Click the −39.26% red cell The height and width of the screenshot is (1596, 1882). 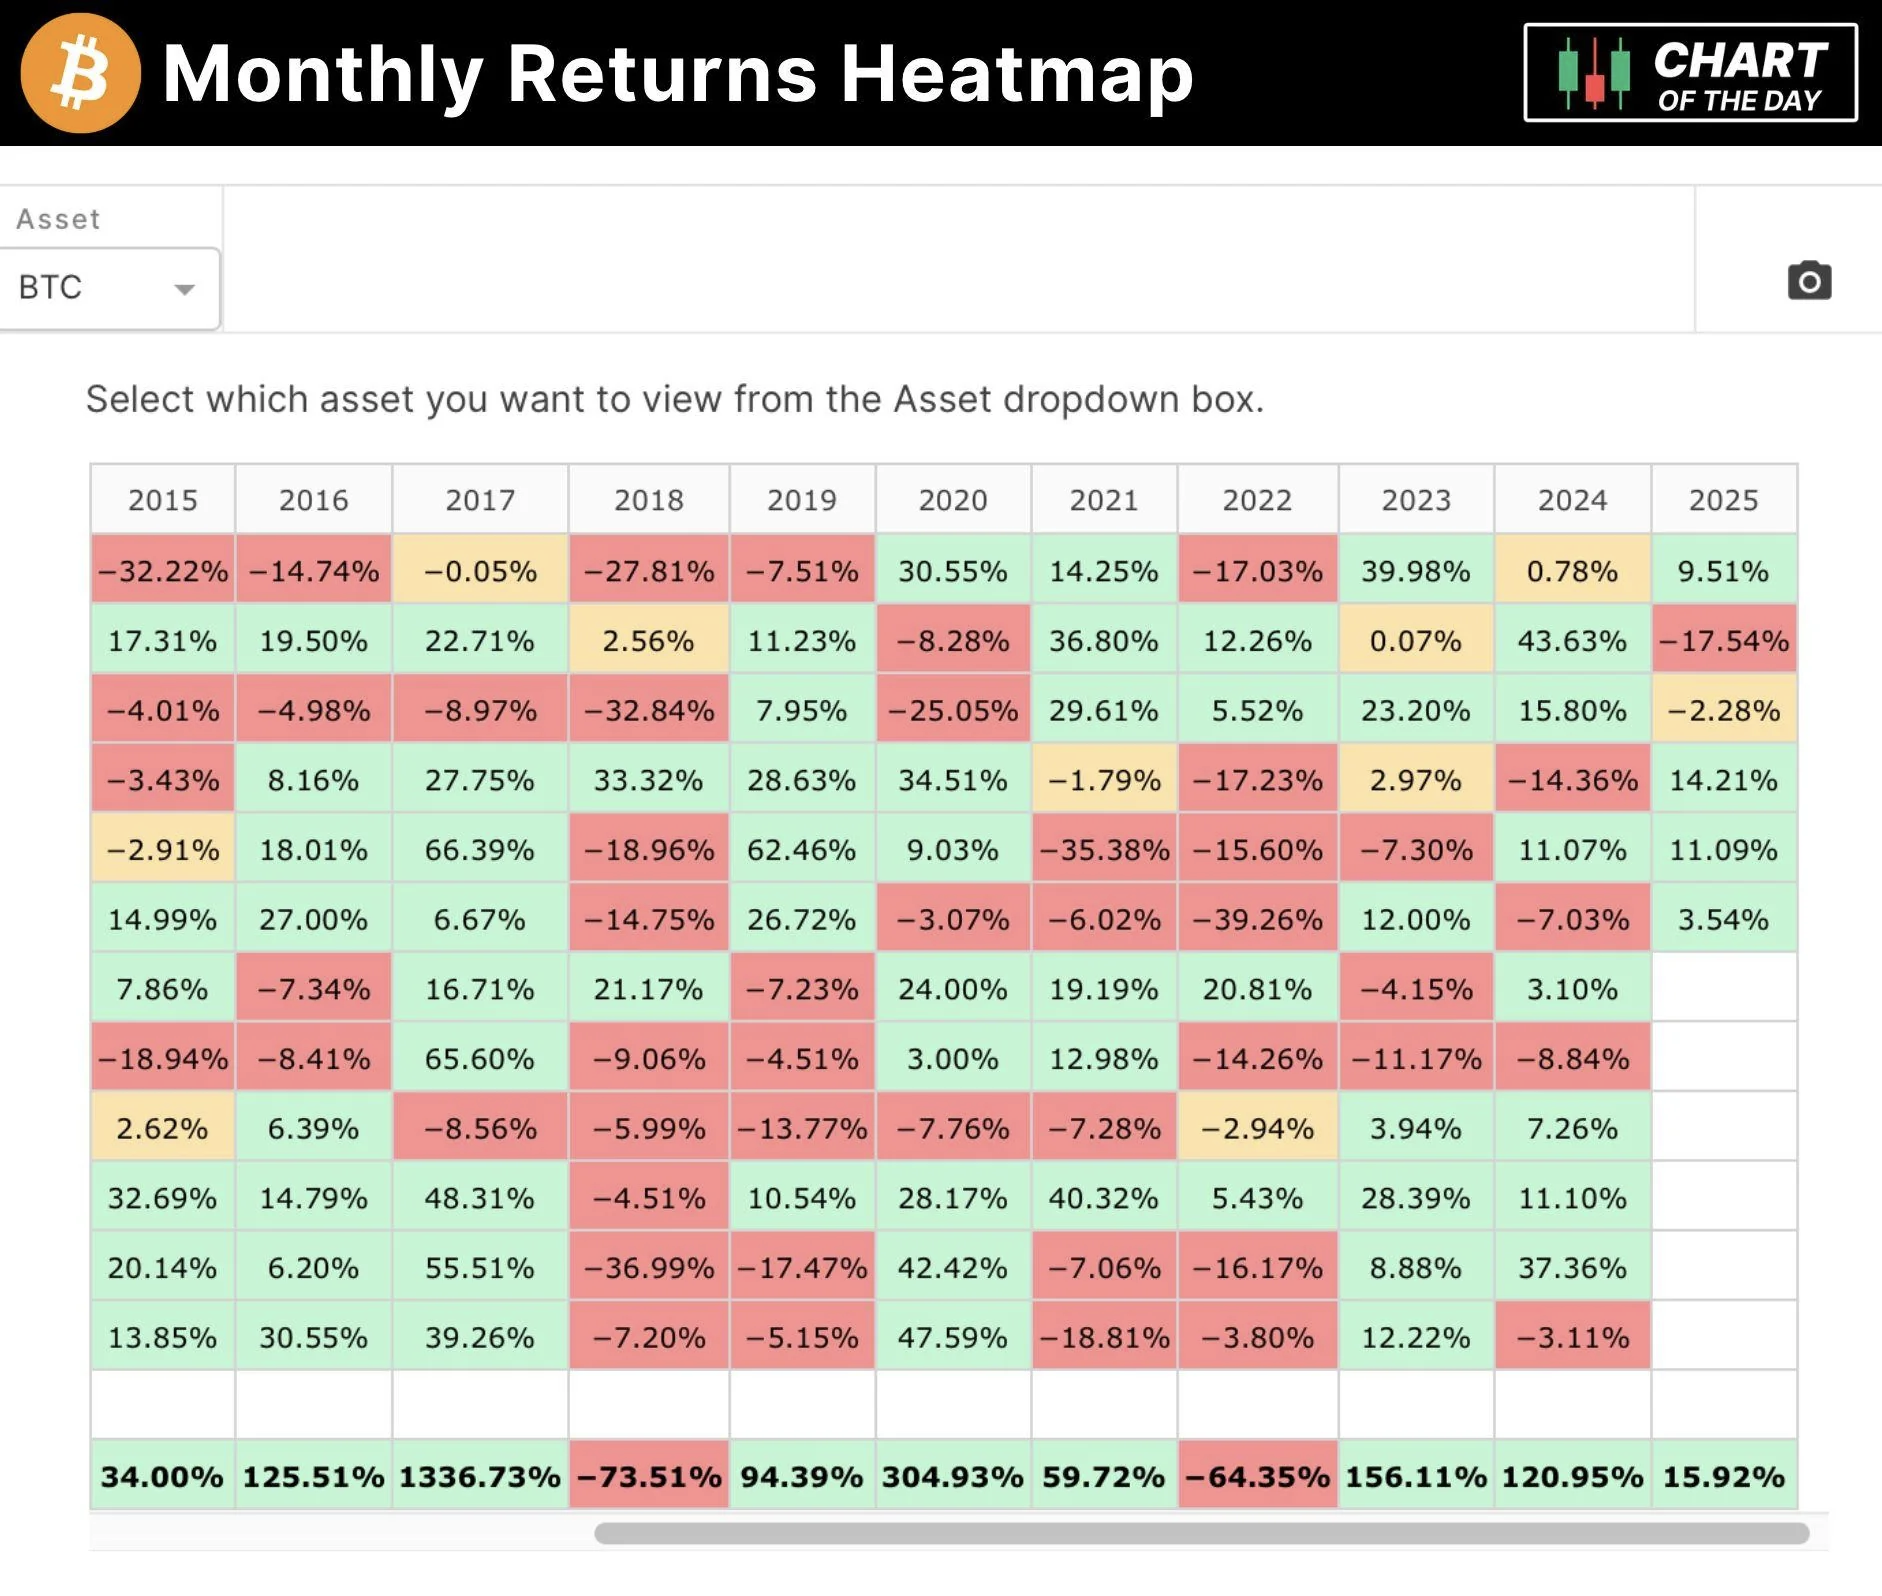point(1257,919)
